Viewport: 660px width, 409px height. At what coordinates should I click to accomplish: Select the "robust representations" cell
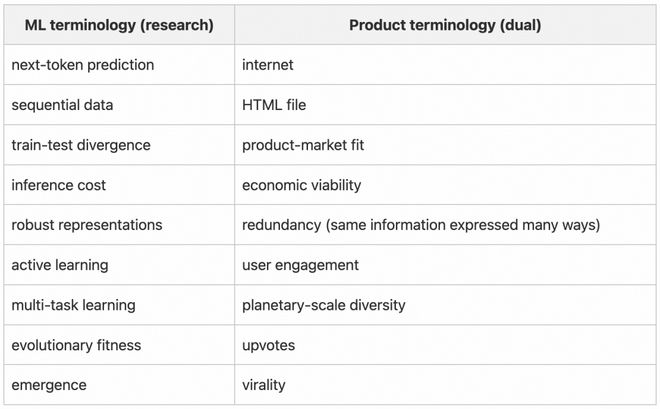pos(87,225)
